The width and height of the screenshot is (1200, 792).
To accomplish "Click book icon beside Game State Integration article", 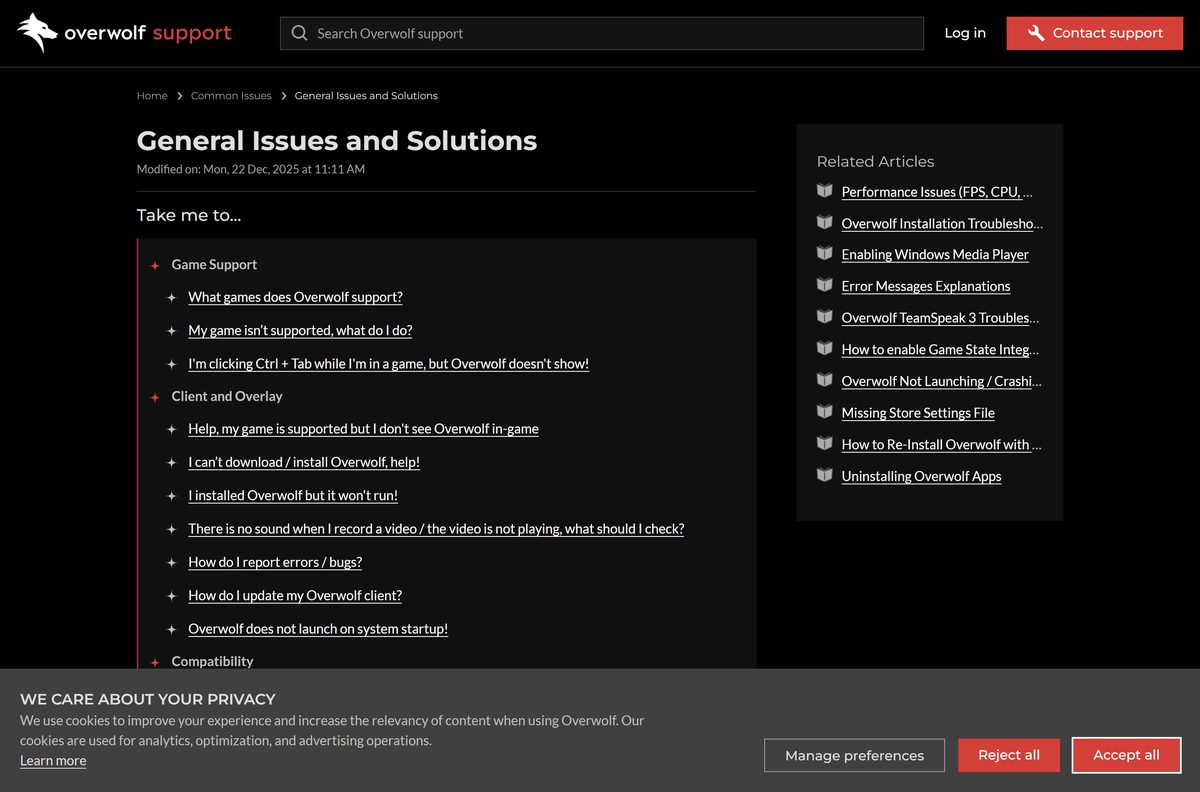I will tap(824, 348).
